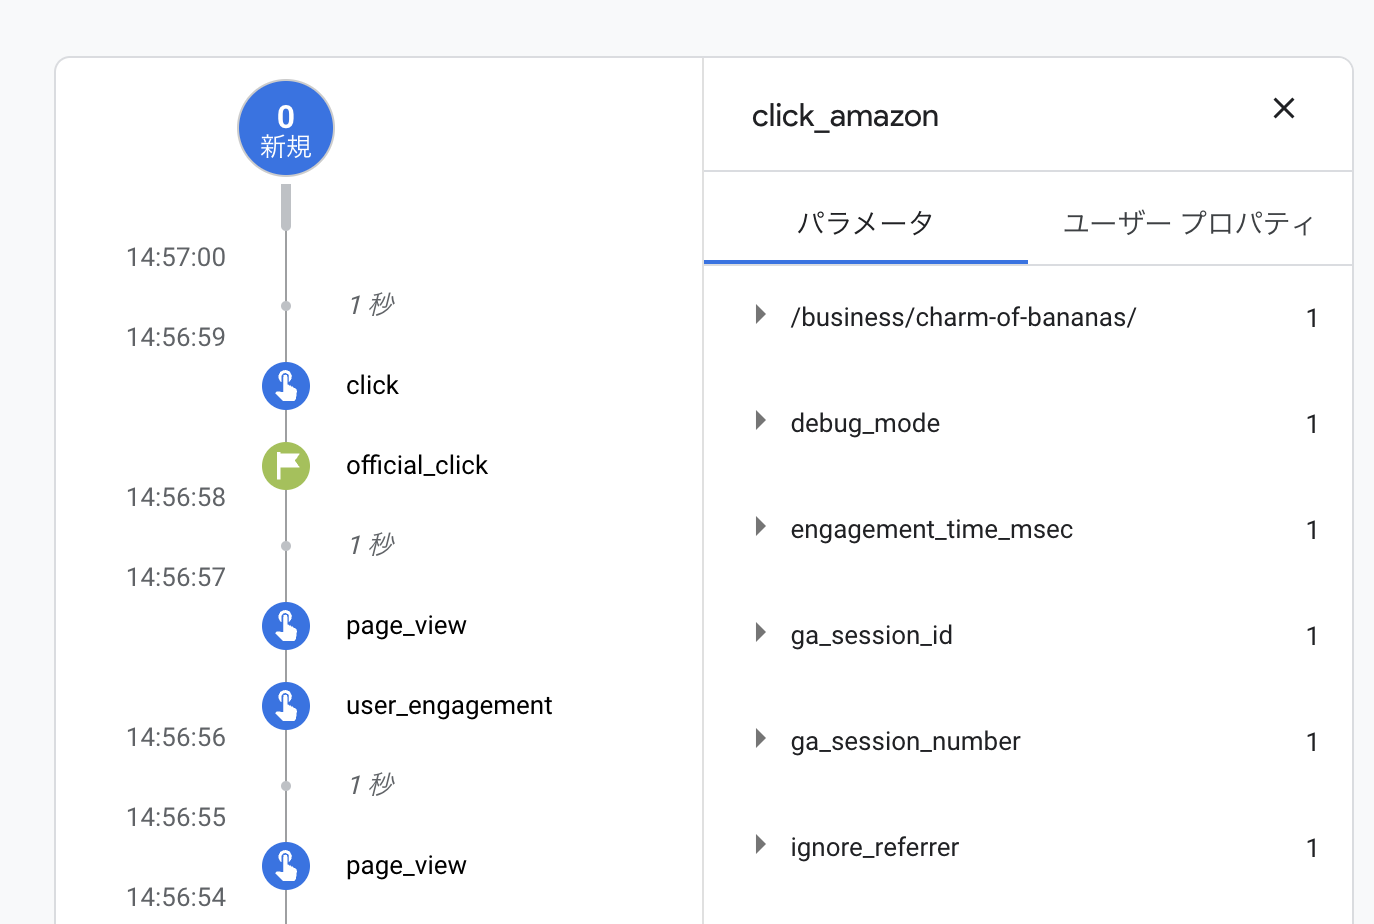Screen dimensions: 1374x924
Task: Click the engagement_time_msec parameter name
Action: [932, 529]
